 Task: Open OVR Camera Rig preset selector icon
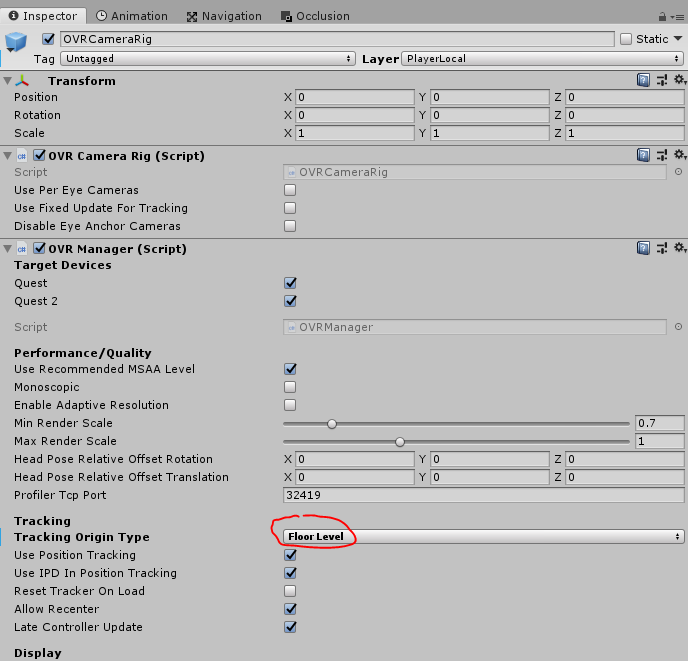click(x=662, y=155)
